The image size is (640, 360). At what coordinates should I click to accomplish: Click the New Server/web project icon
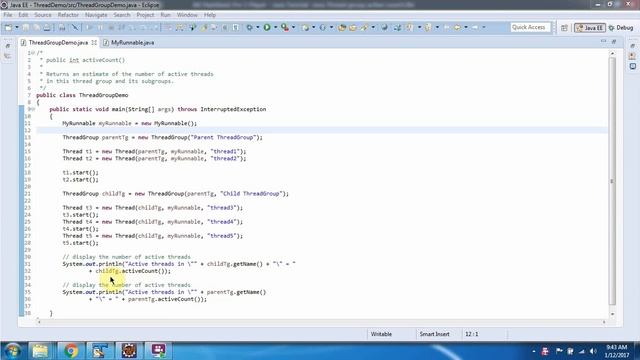(305, 27)
